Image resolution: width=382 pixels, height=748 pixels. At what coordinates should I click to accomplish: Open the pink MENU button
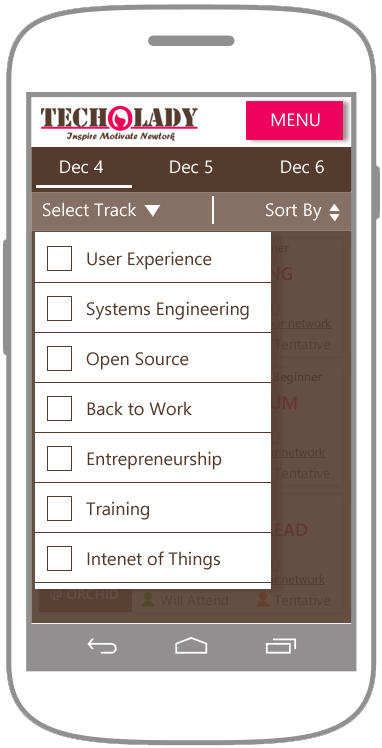295,120
